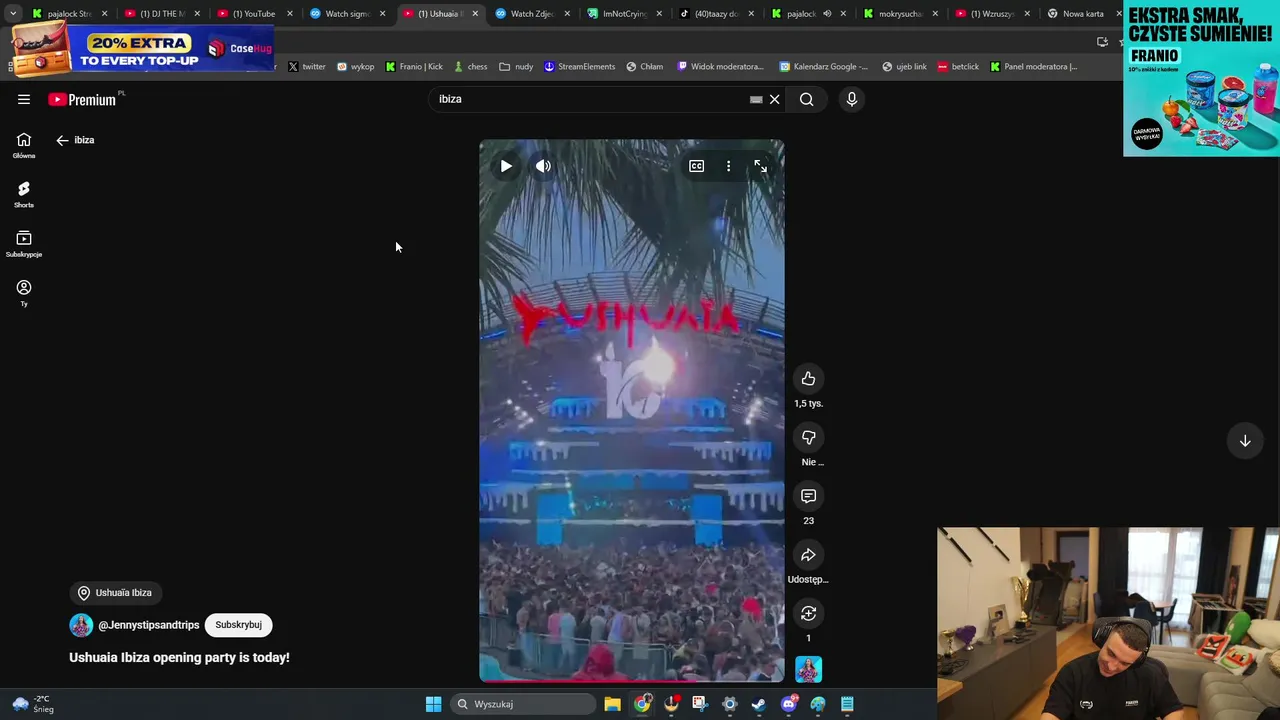Like the short with thumbs up

pos(808,378)
